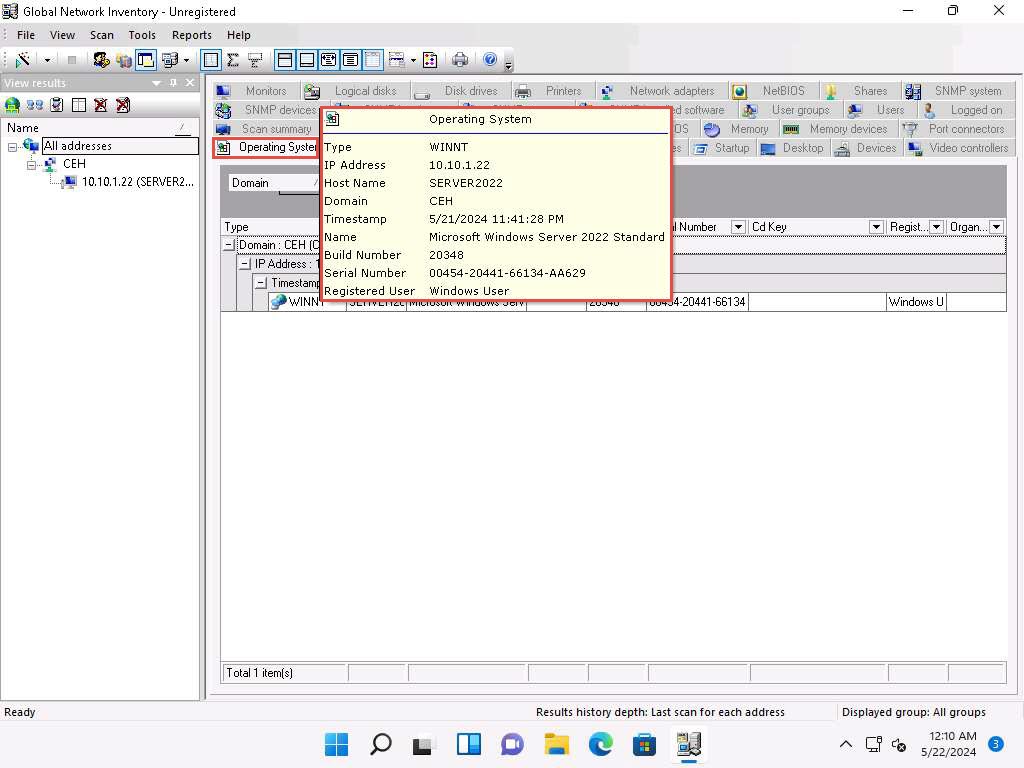The height and width of the screenshot is (768, 1024).
Task: Click the blue help question mark icon
Action: (490, 60)
